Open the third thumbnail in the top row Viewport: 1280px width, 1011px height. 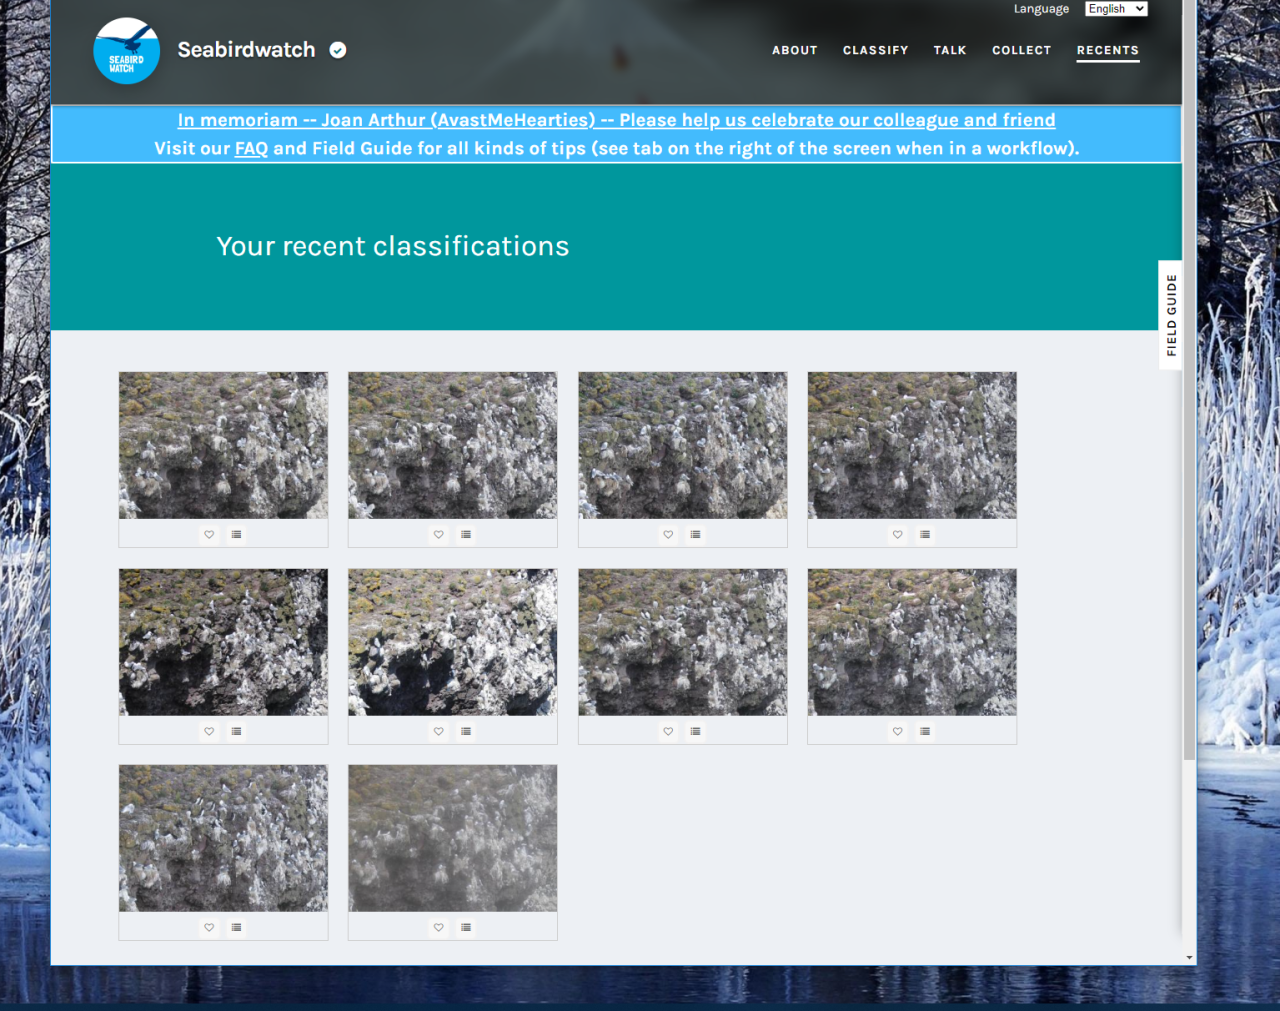coord(683,445)
